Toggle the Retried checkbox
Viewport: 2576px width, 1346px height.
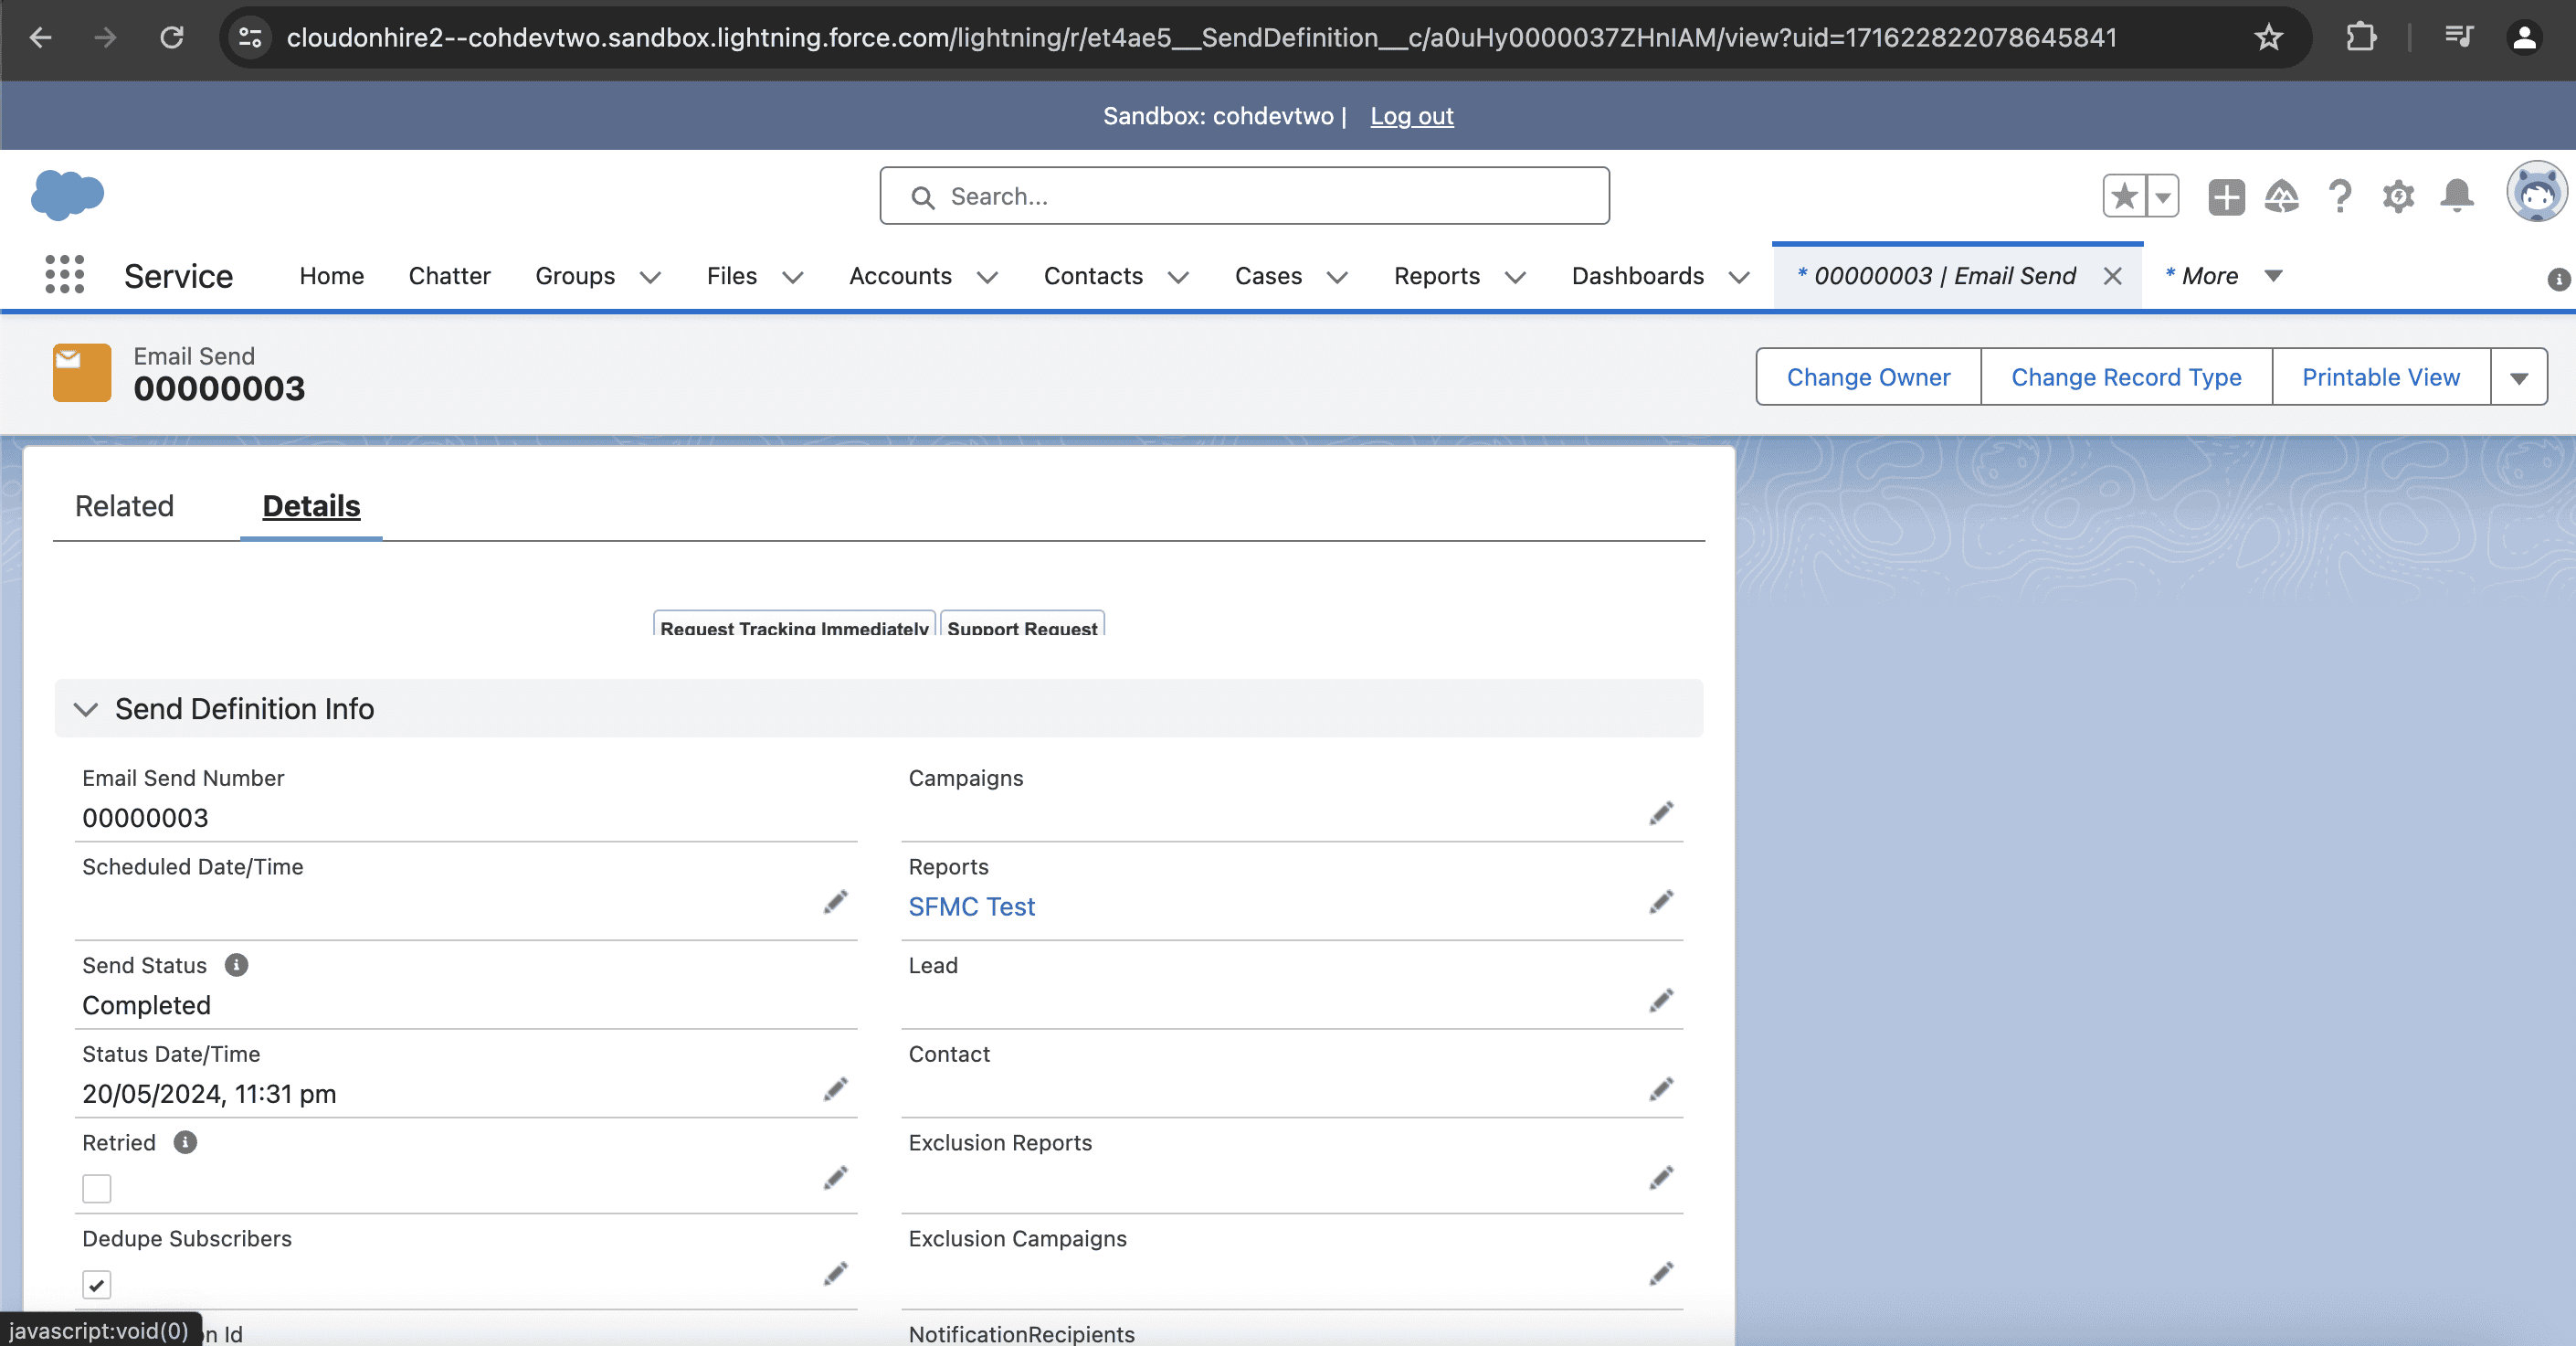[97, 1189]
